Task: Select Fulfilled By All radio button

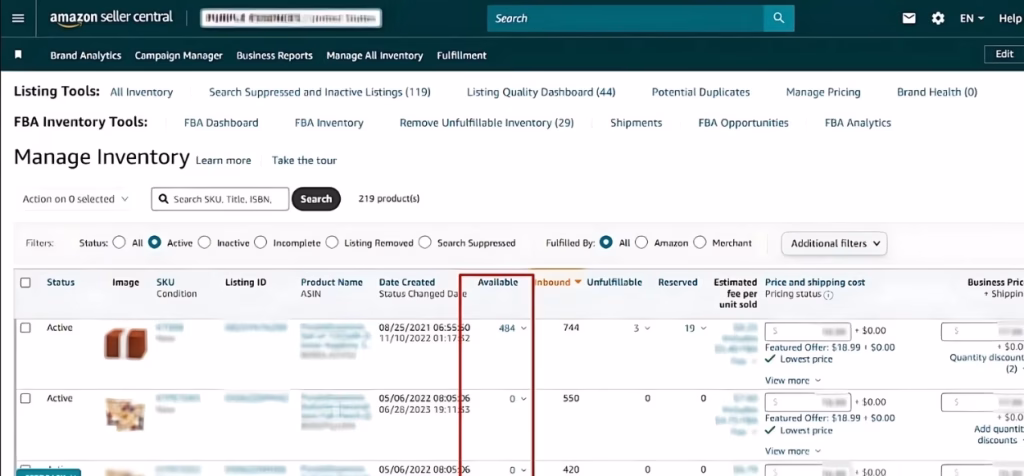Action: (606, 242)
